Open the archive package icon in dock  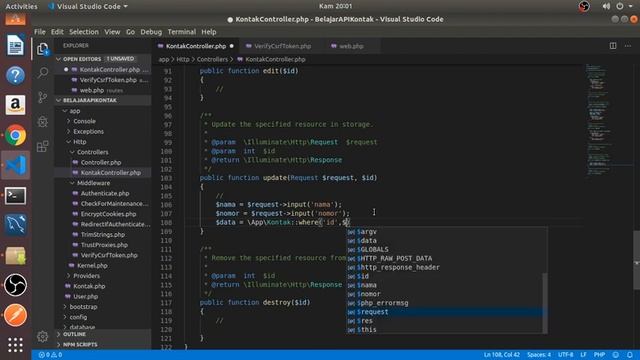(16, 255)
